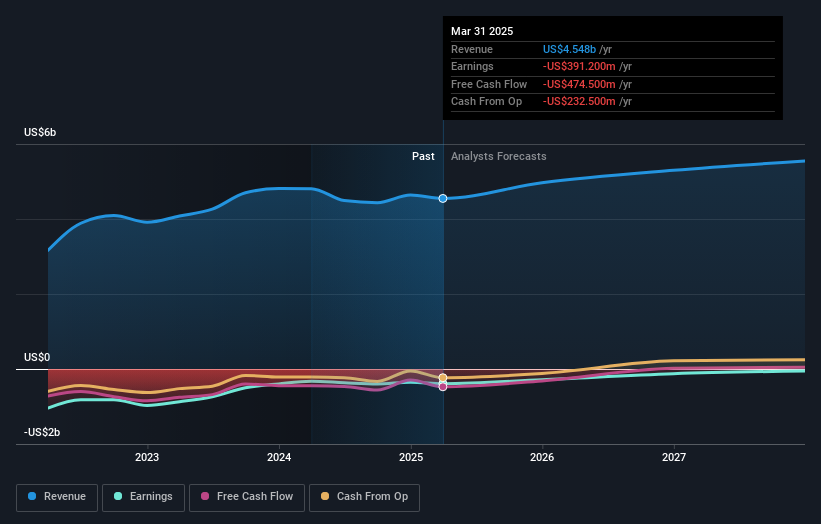Click the Revenue row label in tooltip
821x524 pixels.
tap(472, 49)
